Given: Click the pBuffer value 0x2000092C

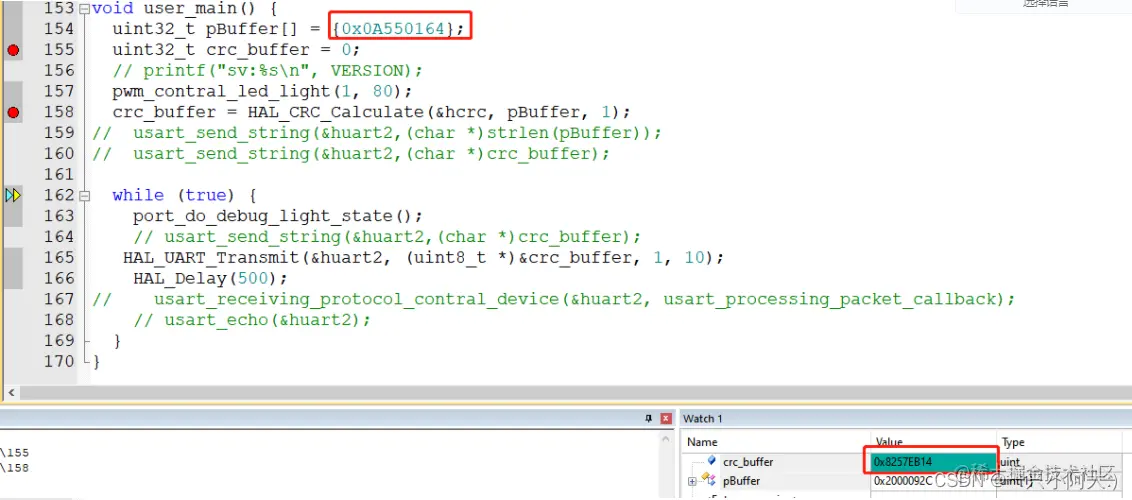Looking at the screenshot, I should pyautogui.click(x=904, y=481).
